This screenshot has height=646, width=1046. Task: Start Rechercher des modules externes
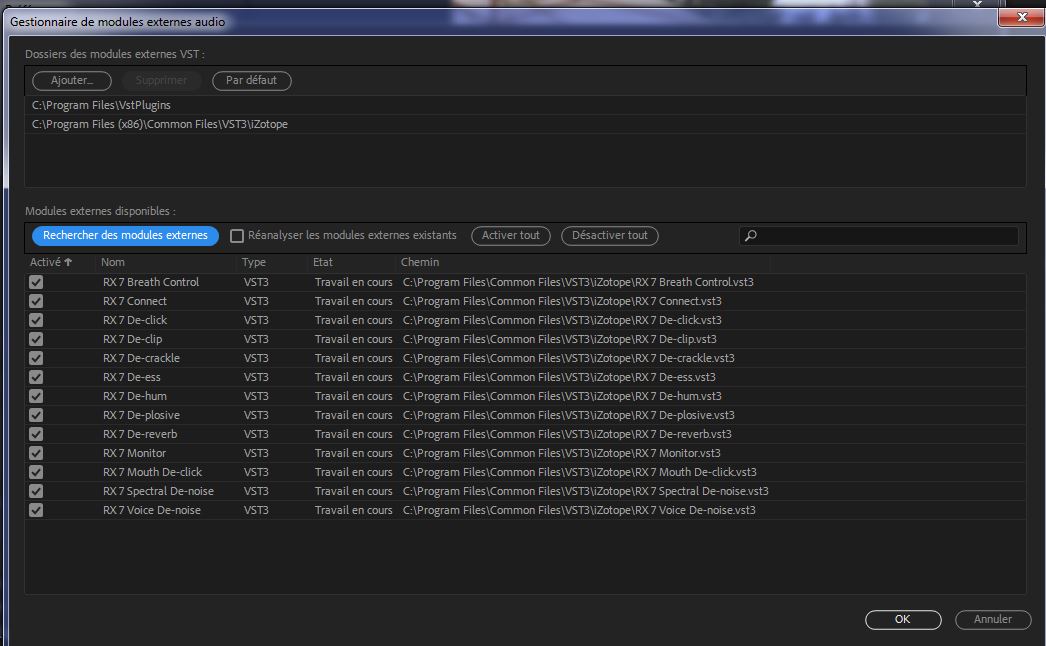point(125,236)
